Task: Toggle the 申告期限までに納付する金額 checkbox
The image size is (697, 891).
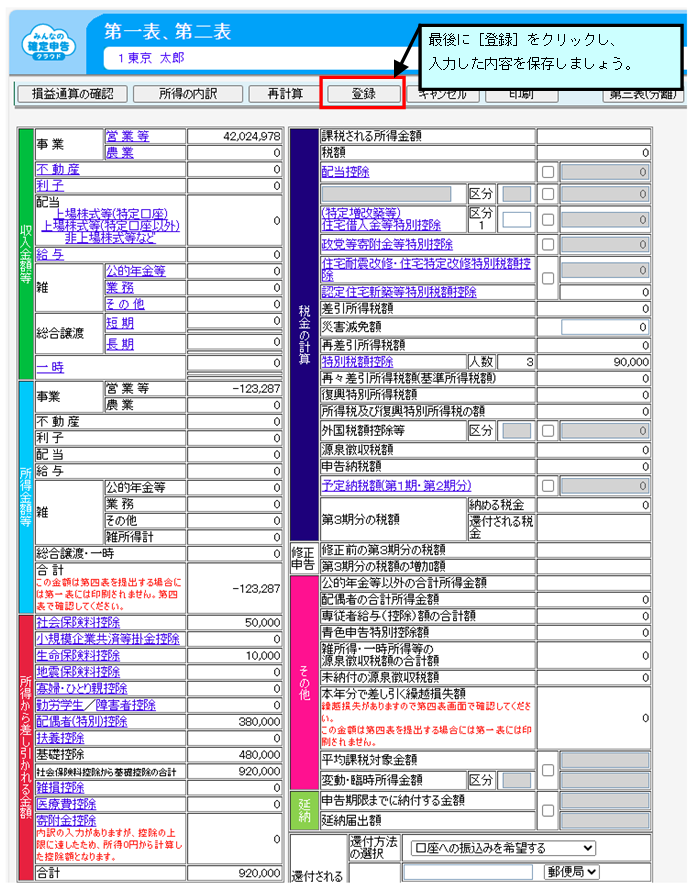Action: [x=548, y=810]
